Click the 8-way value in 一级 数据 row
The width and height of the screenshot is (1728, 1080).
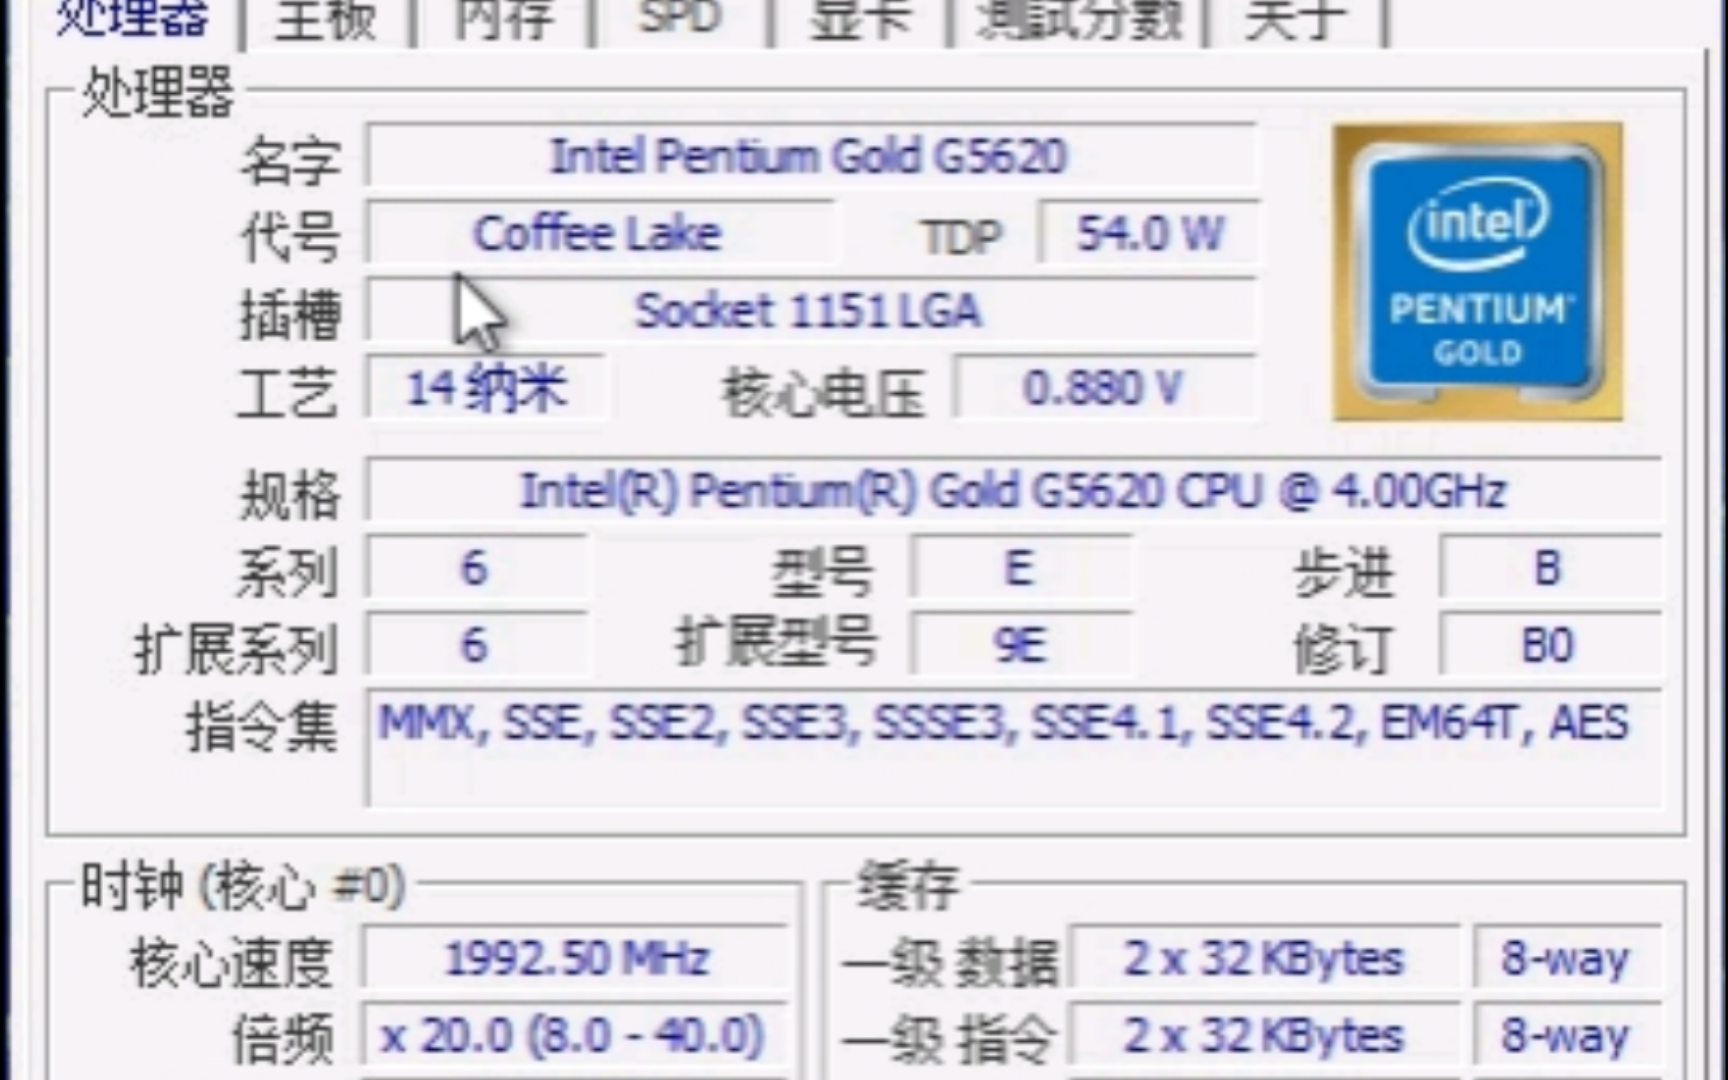(1567, 959)
